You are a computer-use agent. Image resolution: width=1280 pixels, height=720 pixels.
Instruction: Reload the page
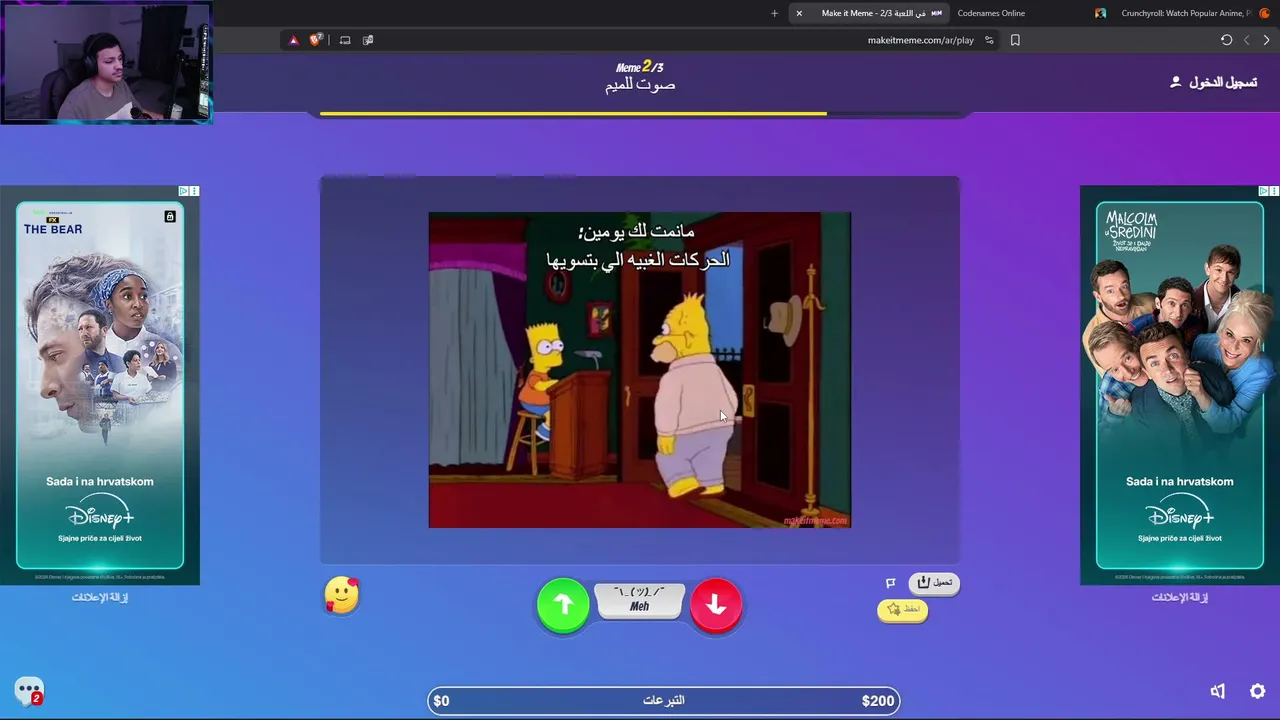pyautogui.click(x=1226, y=40)
